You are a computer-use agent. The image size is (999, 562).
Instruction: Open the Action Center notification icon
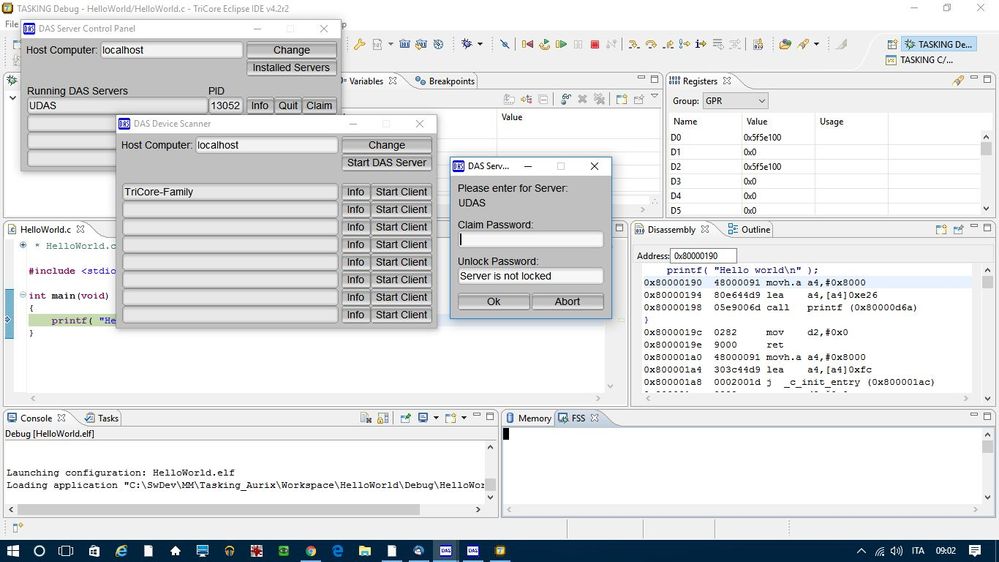click(x=975, y=551)
